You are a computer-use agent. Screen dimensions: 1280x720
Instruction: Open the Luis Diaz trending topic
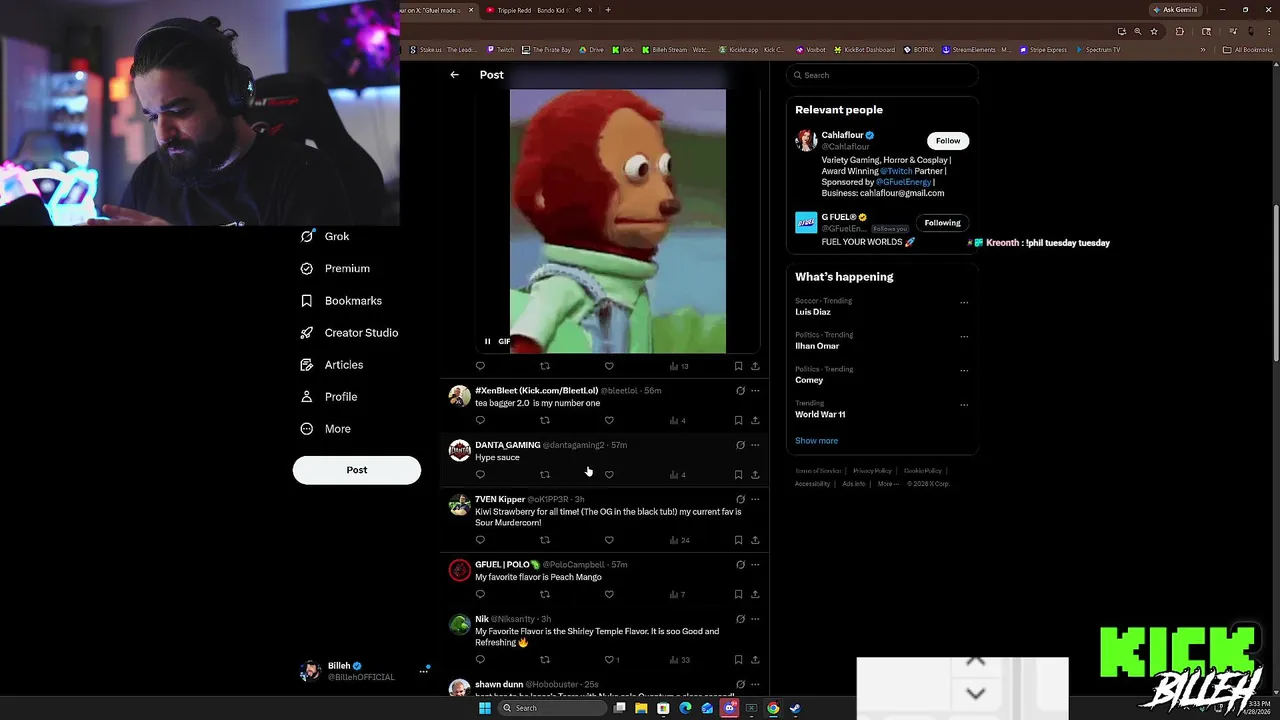pos(813,312)
